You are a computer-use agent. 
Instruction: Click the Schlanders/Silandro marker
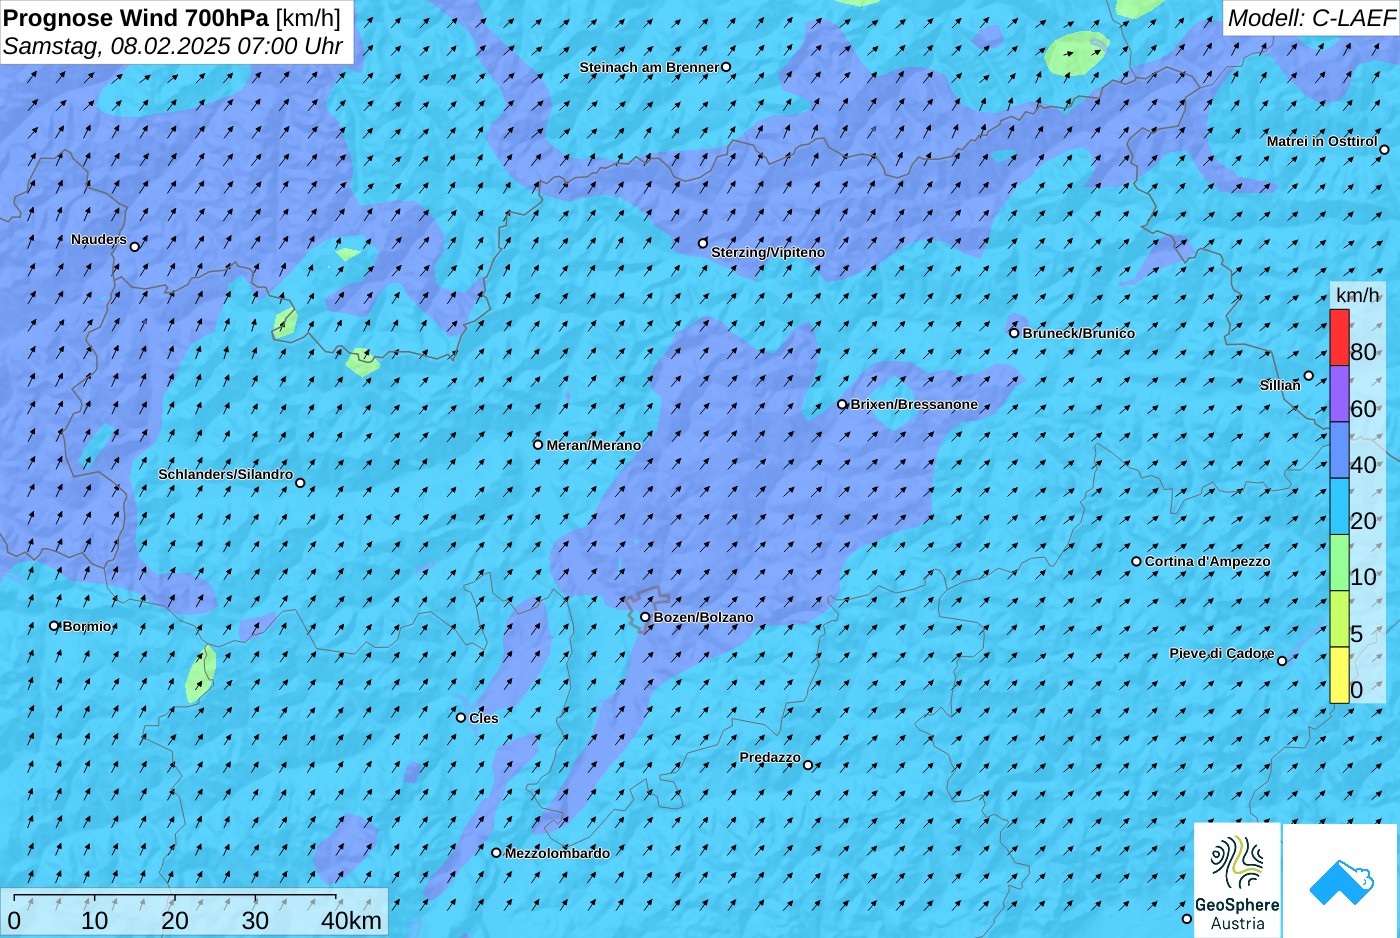[300, 483]
